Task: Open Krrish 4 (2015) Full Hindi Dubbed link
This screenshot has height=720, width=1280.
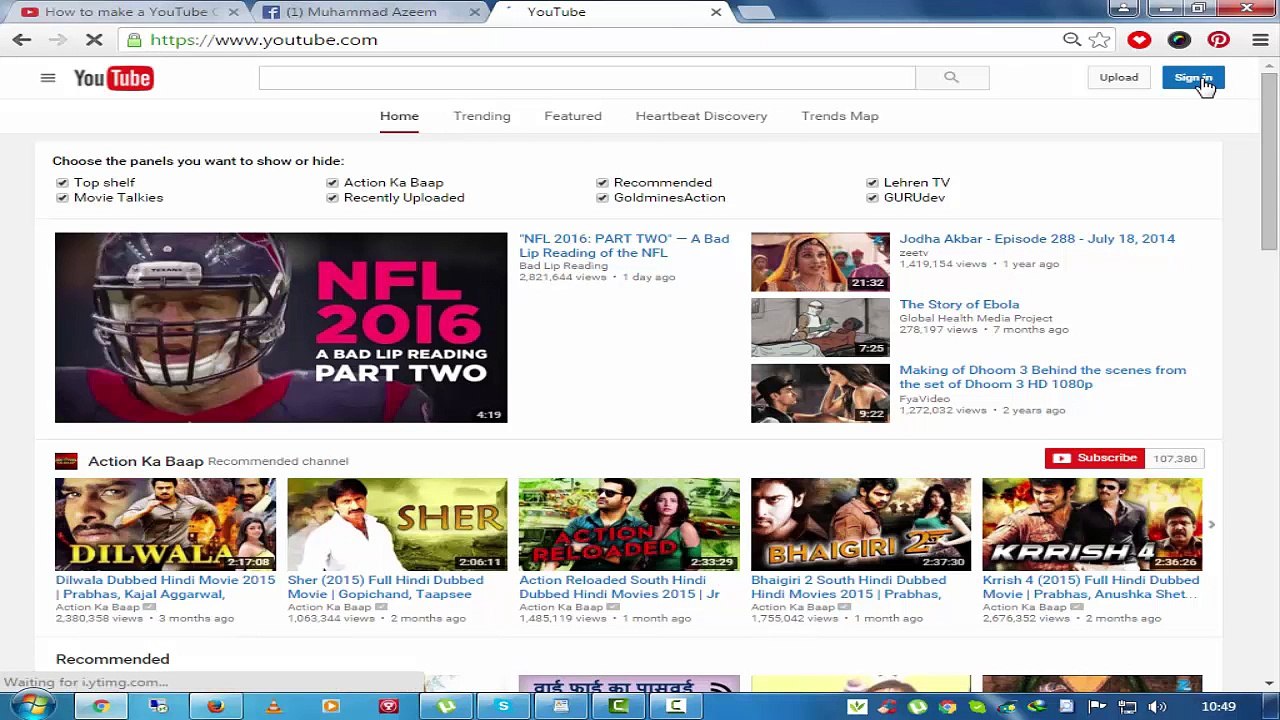Action: click(1090, 587)
